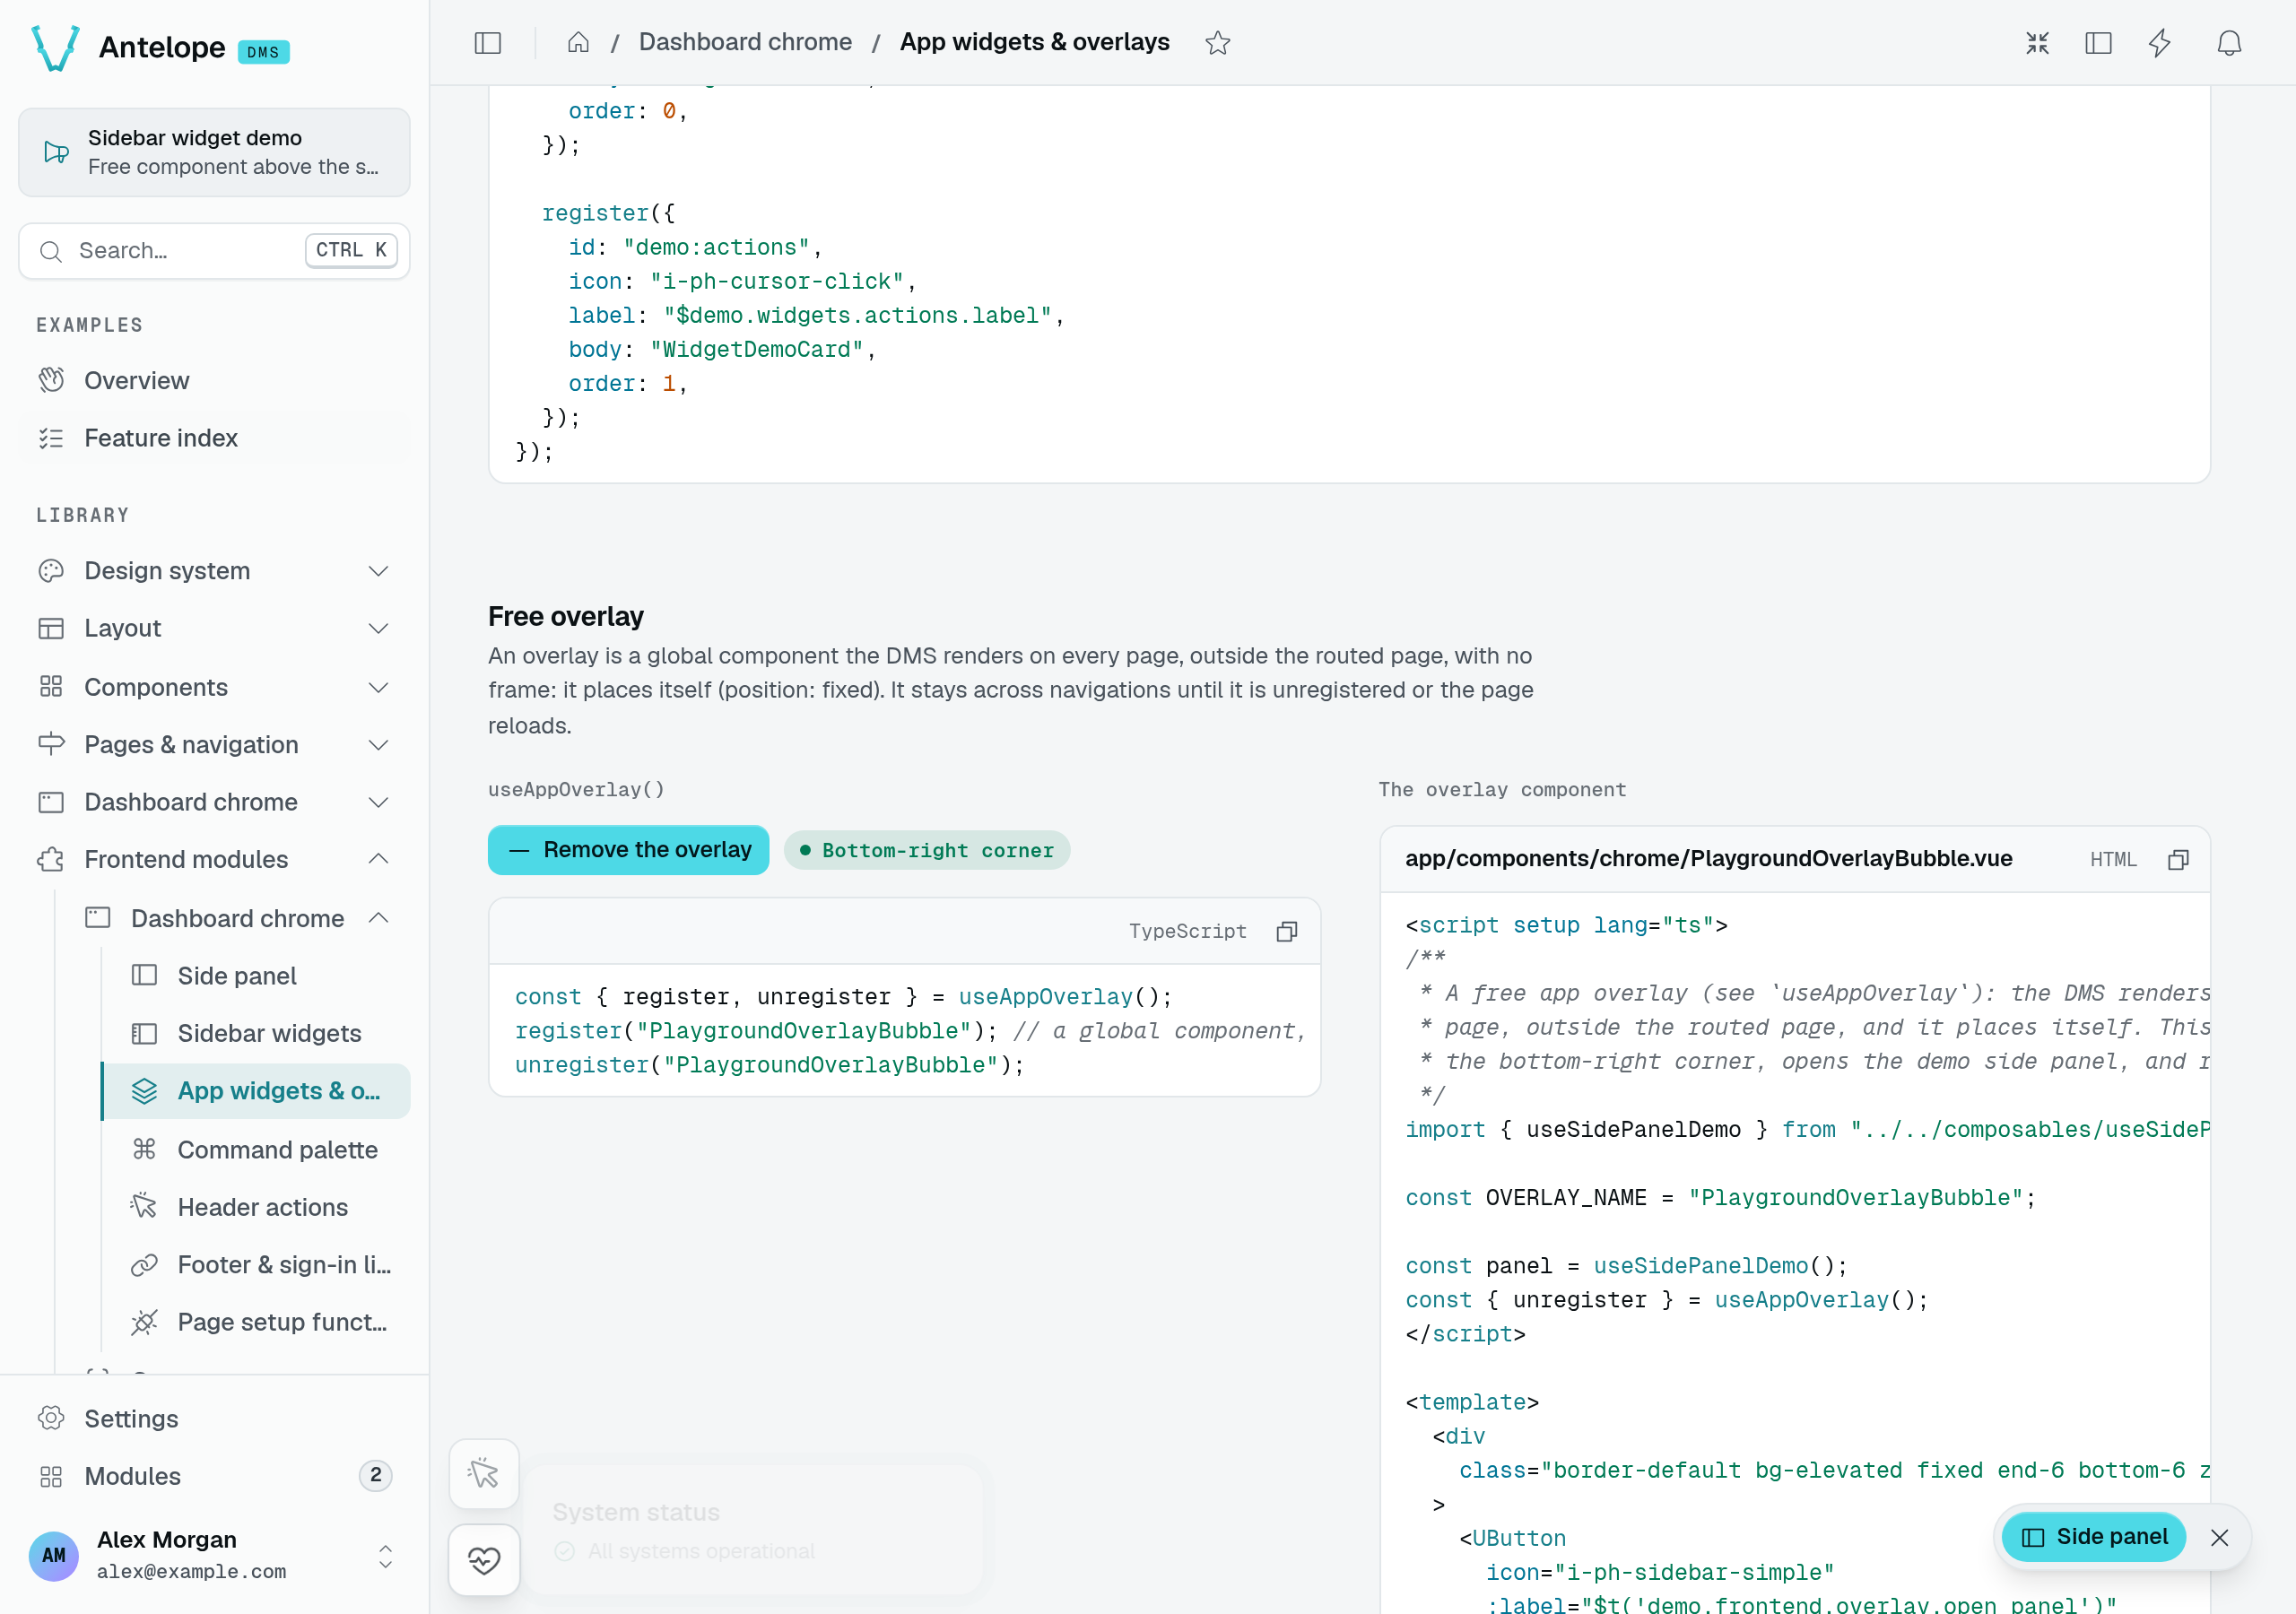Expand Pages & navigation section
Viewport: 2296px width, 1614px height.
(x=214, y=744)
